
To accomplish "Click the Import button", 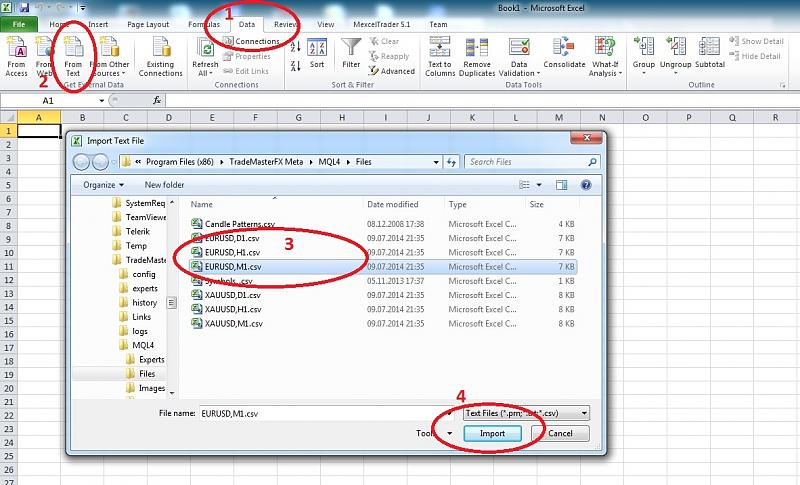I will tap(492, 433).
